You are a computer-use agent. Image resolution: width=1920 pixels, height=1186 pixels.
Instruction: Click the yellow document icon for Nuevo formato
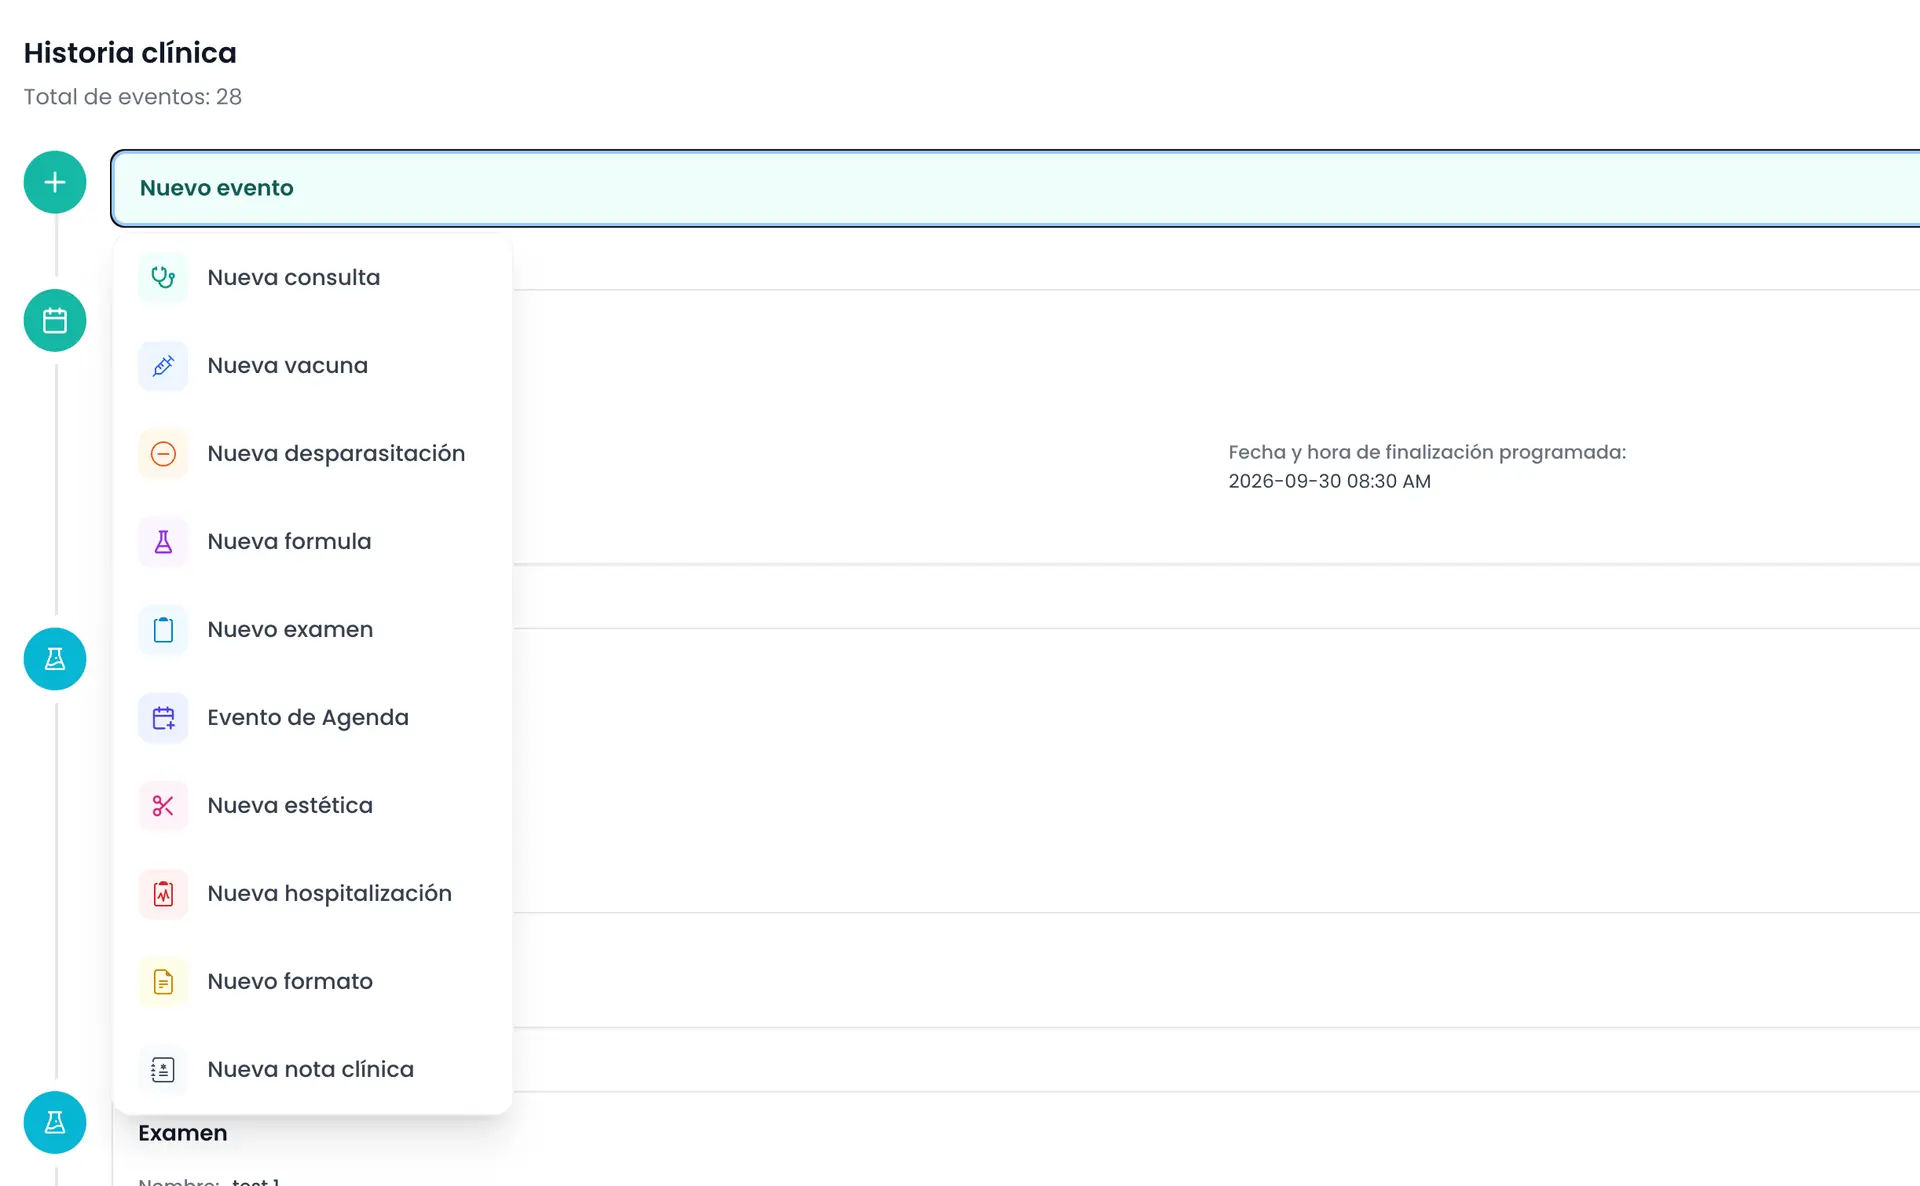pos(163,981)
